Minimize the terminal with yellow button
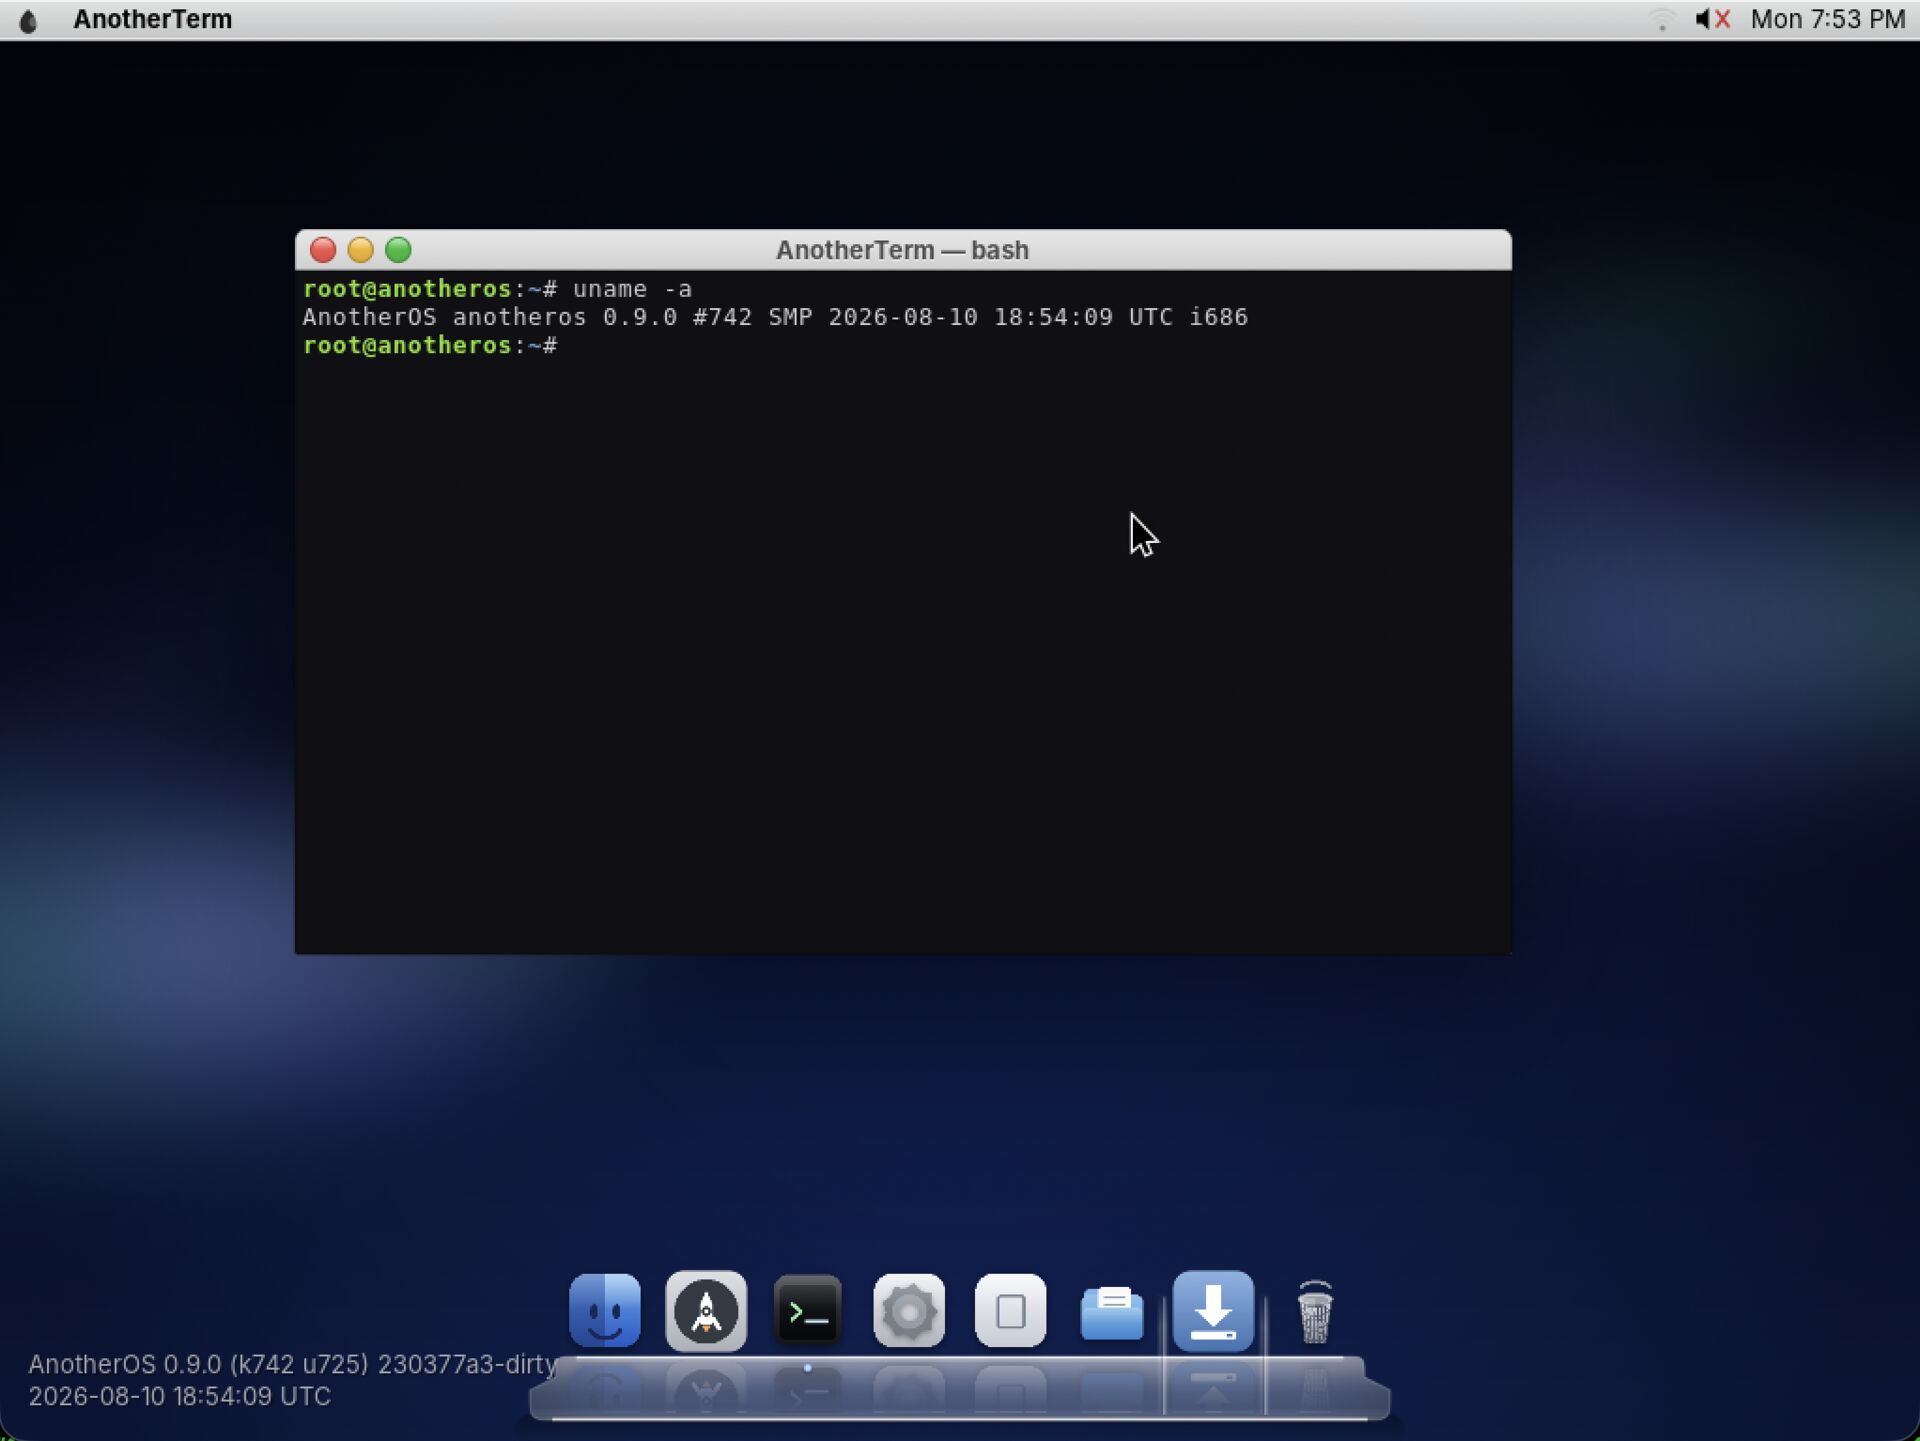Screen dimensions: 1920x1441 pyautogui.click(x=360, y=250)
